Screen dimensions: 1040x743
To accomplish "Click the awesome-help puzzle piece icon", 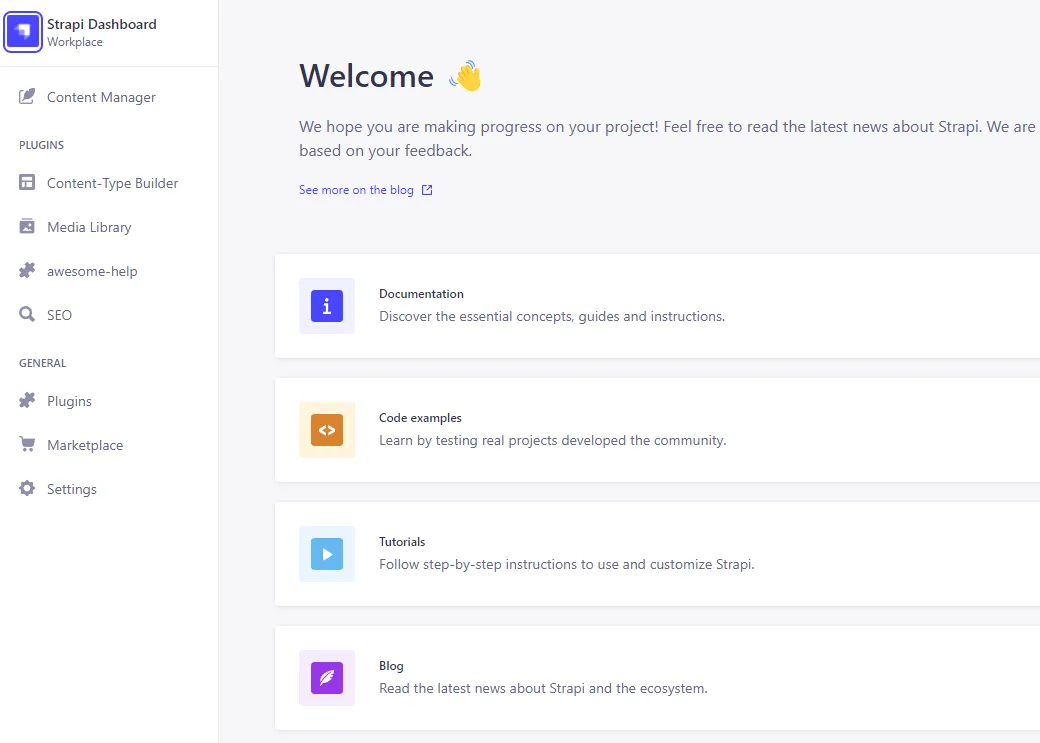I will point(27,271).
